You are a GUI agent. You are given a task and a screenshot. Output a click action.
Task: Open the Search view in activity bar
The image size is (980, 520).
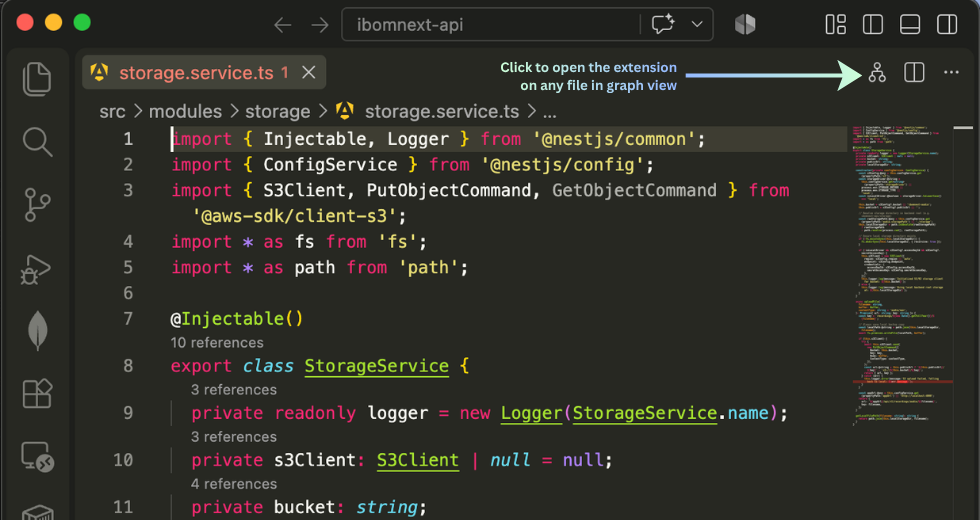tap(37, 142)
